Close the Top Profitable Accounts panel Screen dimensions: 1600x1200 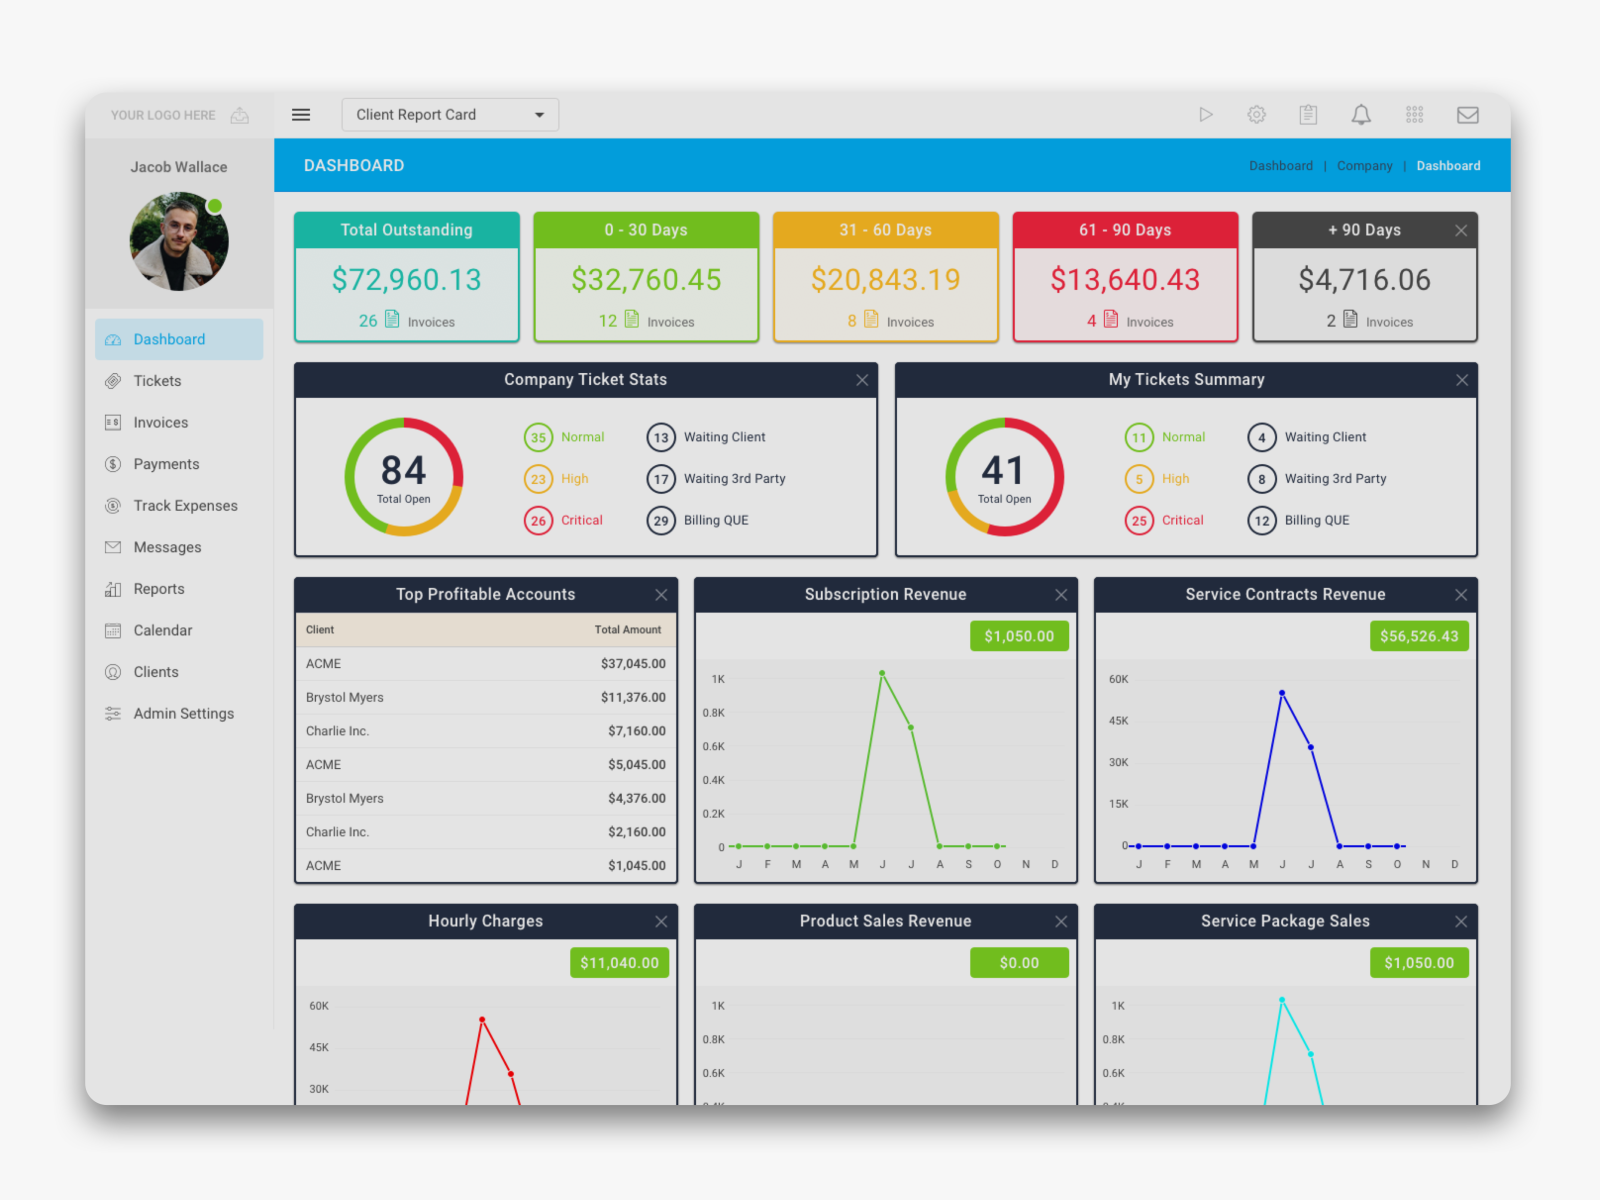pyautogui.click(x=661, y=595)
